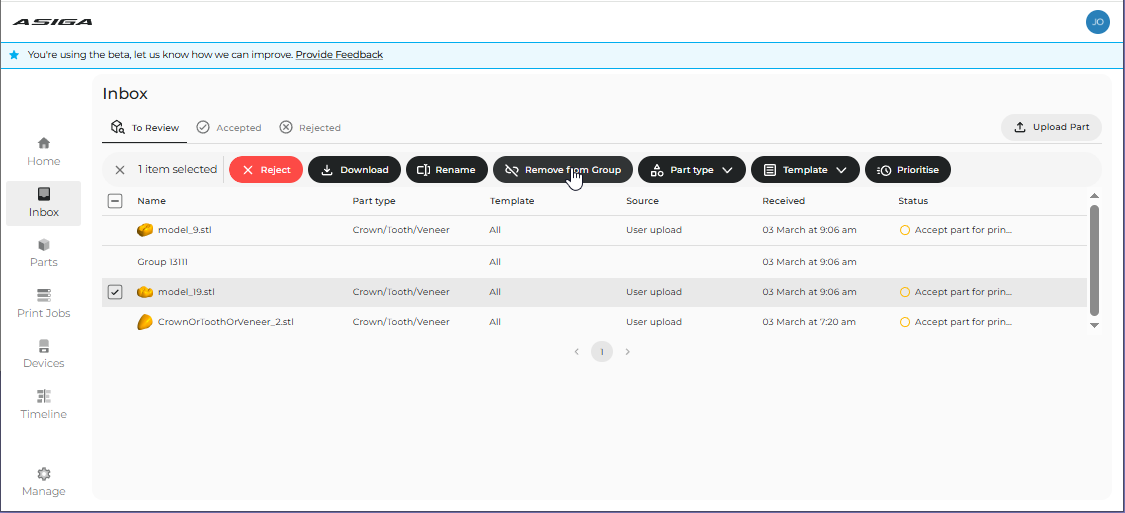Switch to the To Review tab
Viewport: 1125px width, 513px height.
point(144,128)
